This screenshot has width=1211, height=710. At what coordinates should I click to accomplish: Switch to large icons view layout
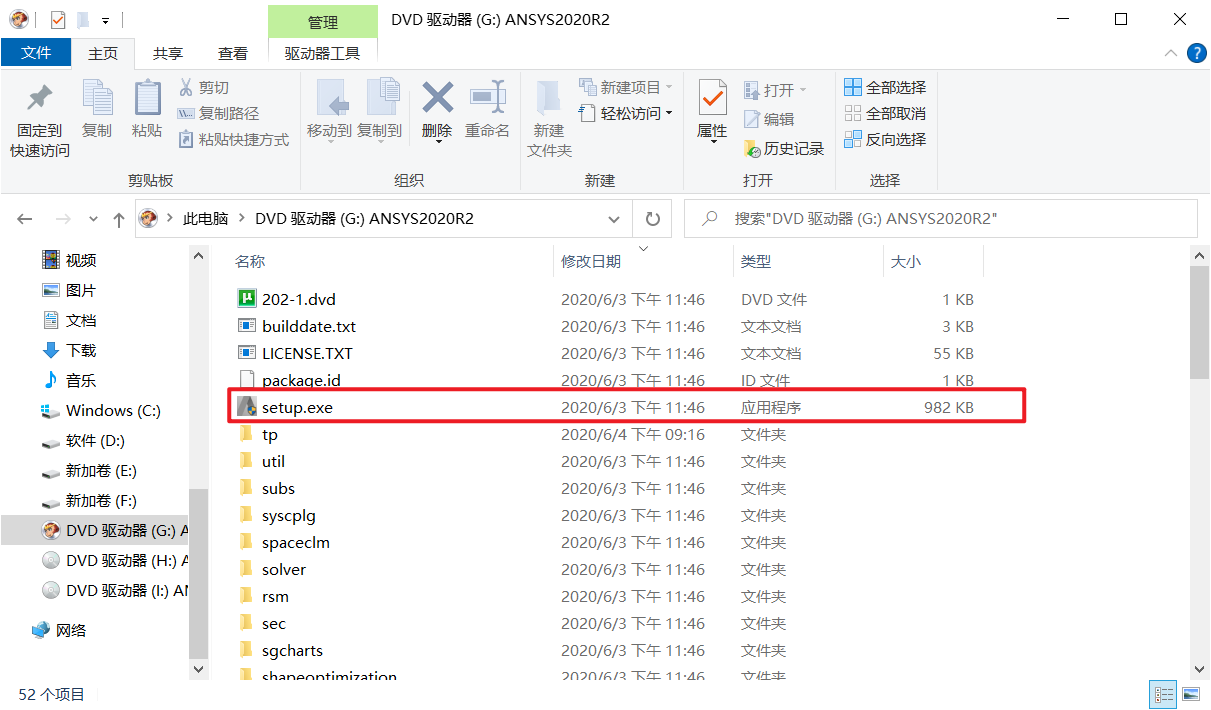pos(1190,694)
